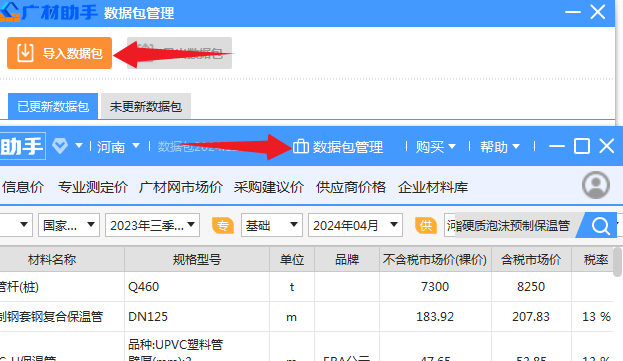
Task: Open 数据包管理 from the top bar
Action: 338,147
